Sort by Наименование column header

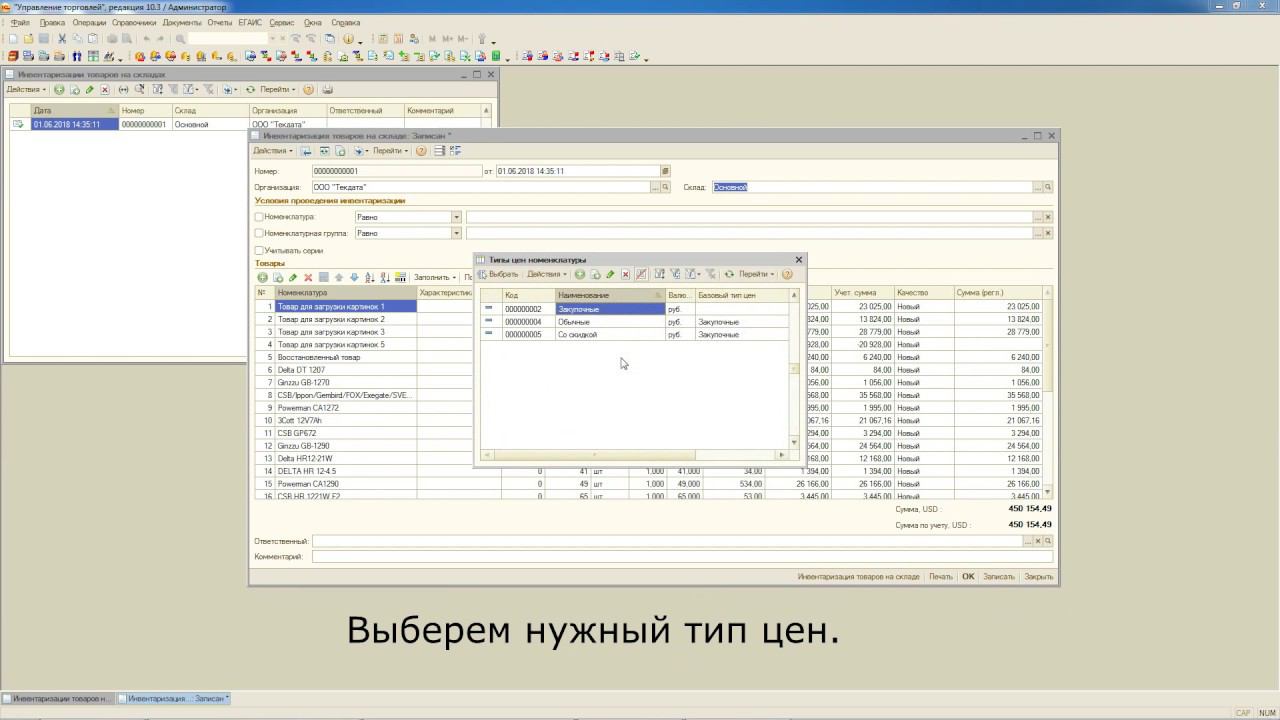[x=610, y=295]
